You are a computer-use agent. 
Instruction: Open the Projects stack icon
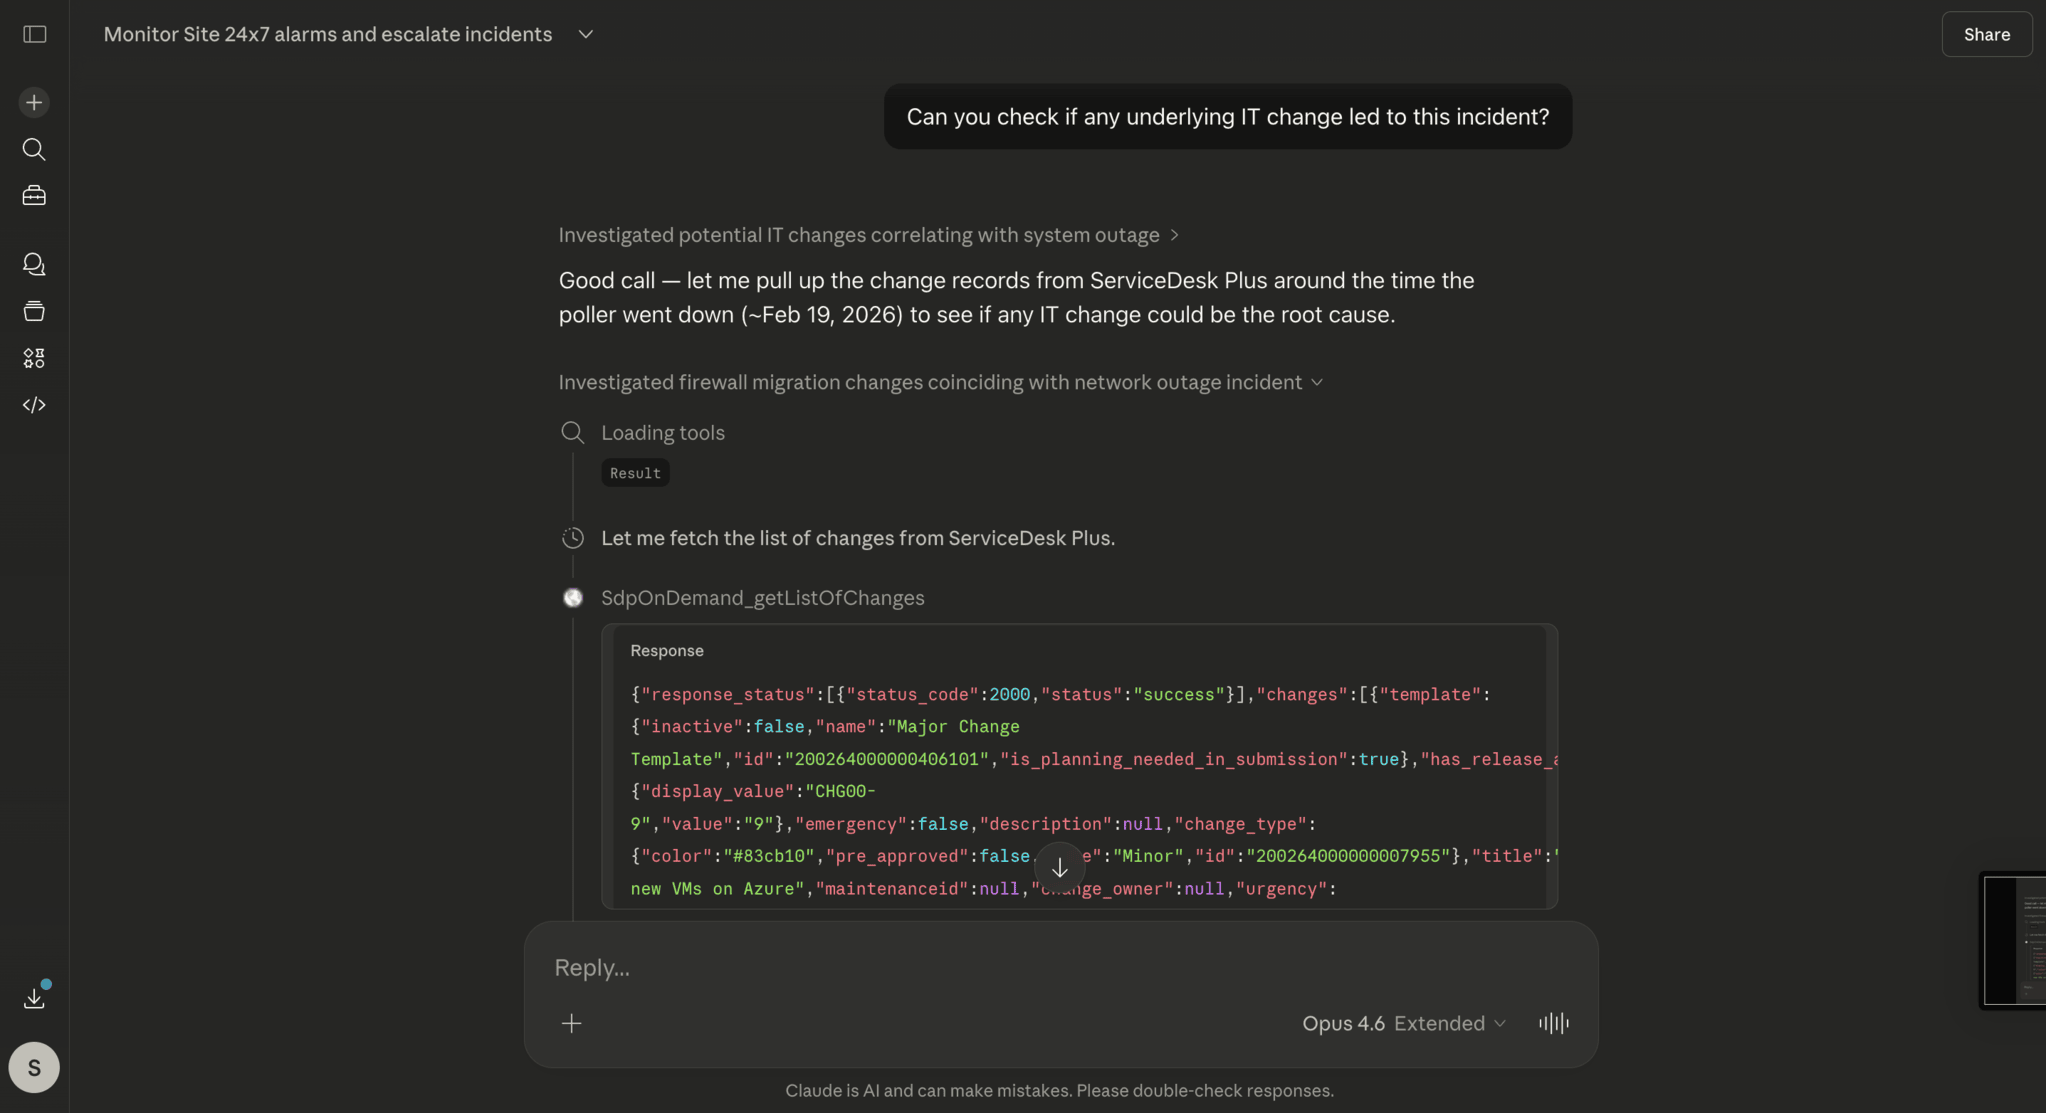tap(34, 311)
